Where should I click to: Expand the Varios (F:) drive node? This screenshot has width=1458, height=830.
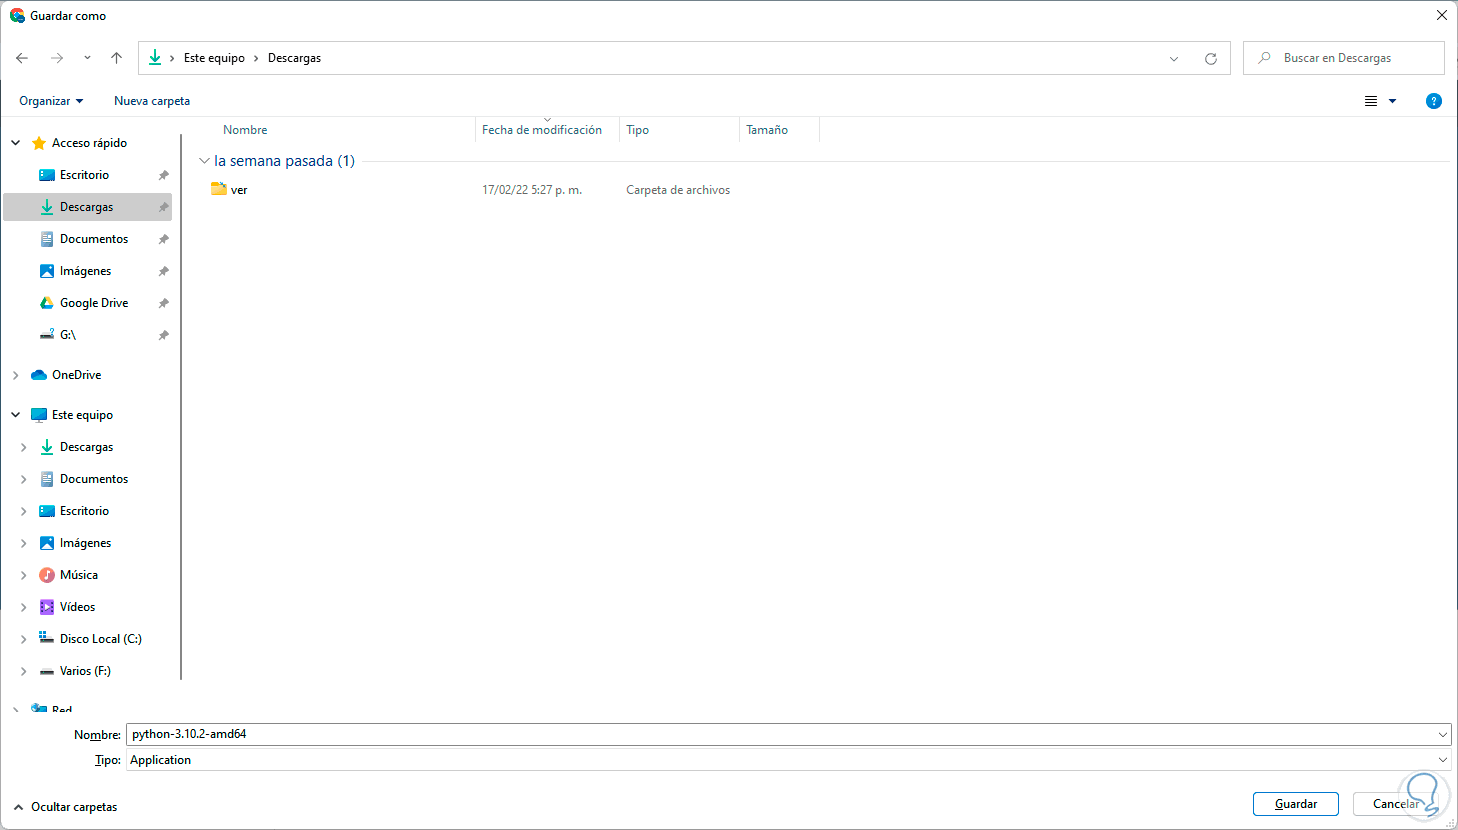(x=24, y=671)
